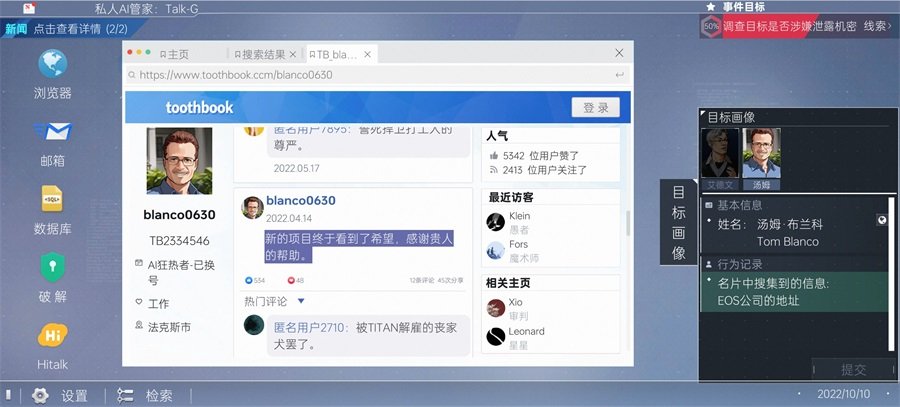
Task: Collapse the 目标画像 side tab
Action: [x=679, y=223]
